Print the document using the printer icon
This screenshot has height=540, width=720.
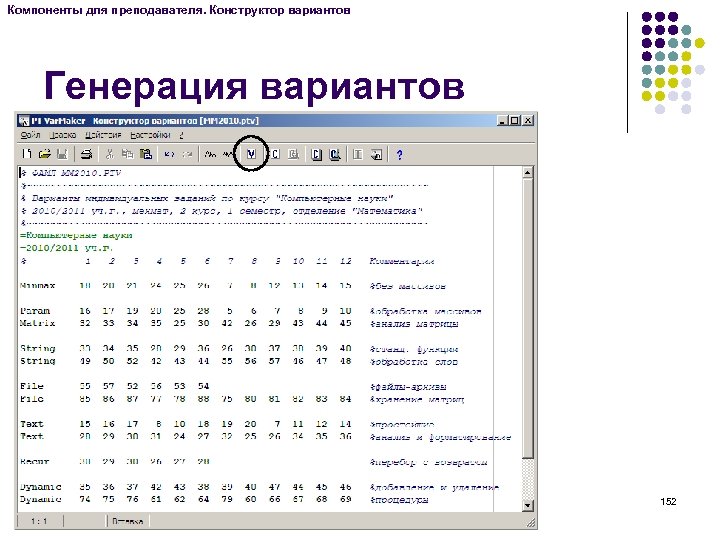pyautogui.click(x=86, y=154)
